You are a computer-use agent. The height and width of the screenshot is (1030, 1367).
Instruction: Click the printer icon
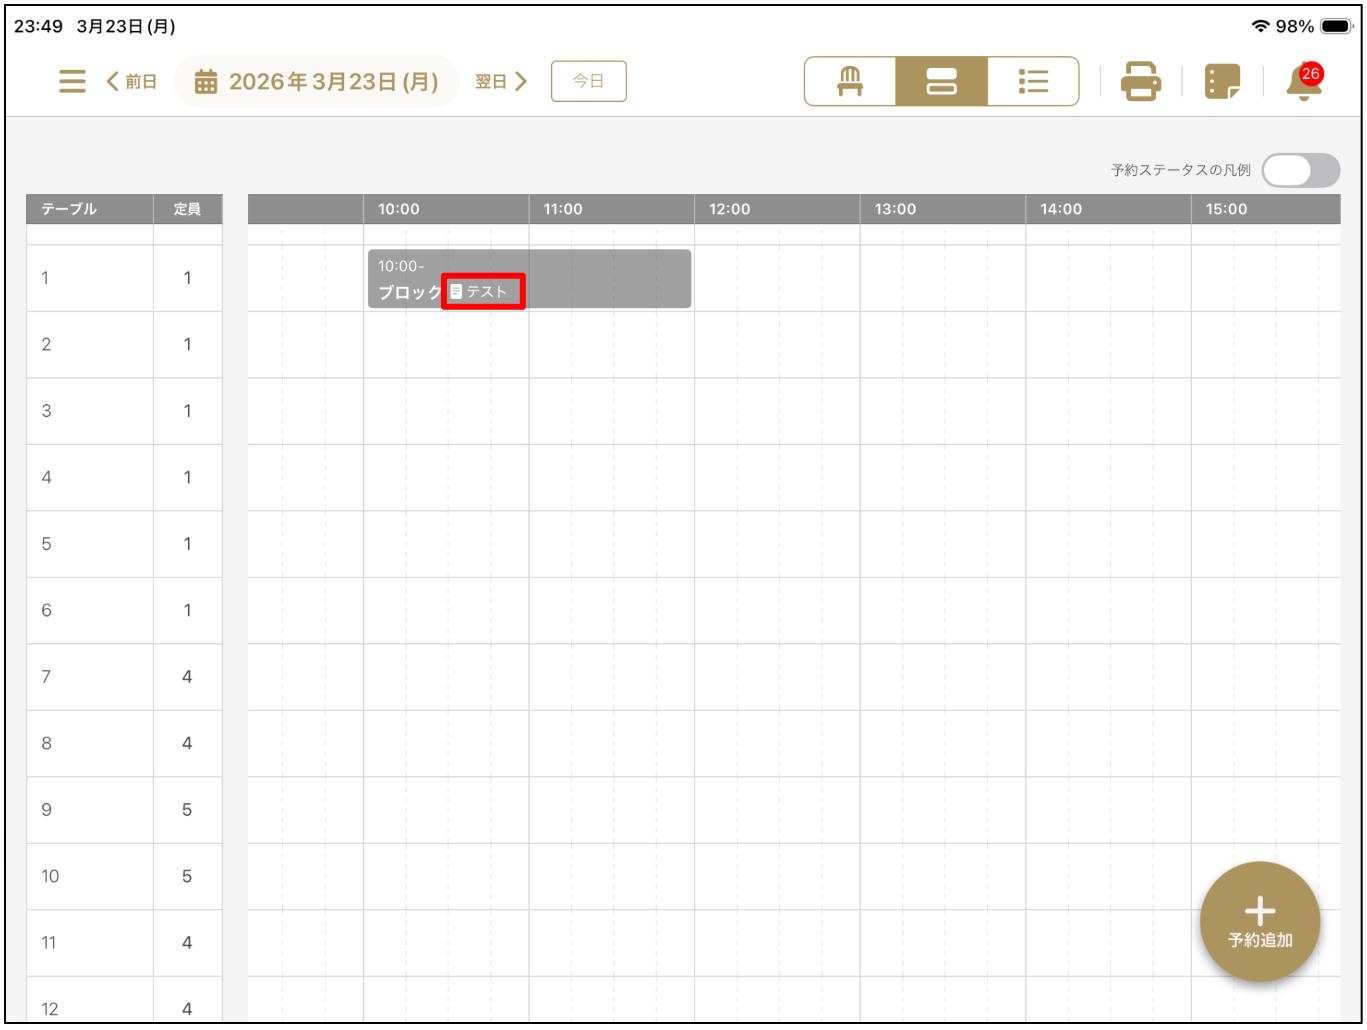1140,81
